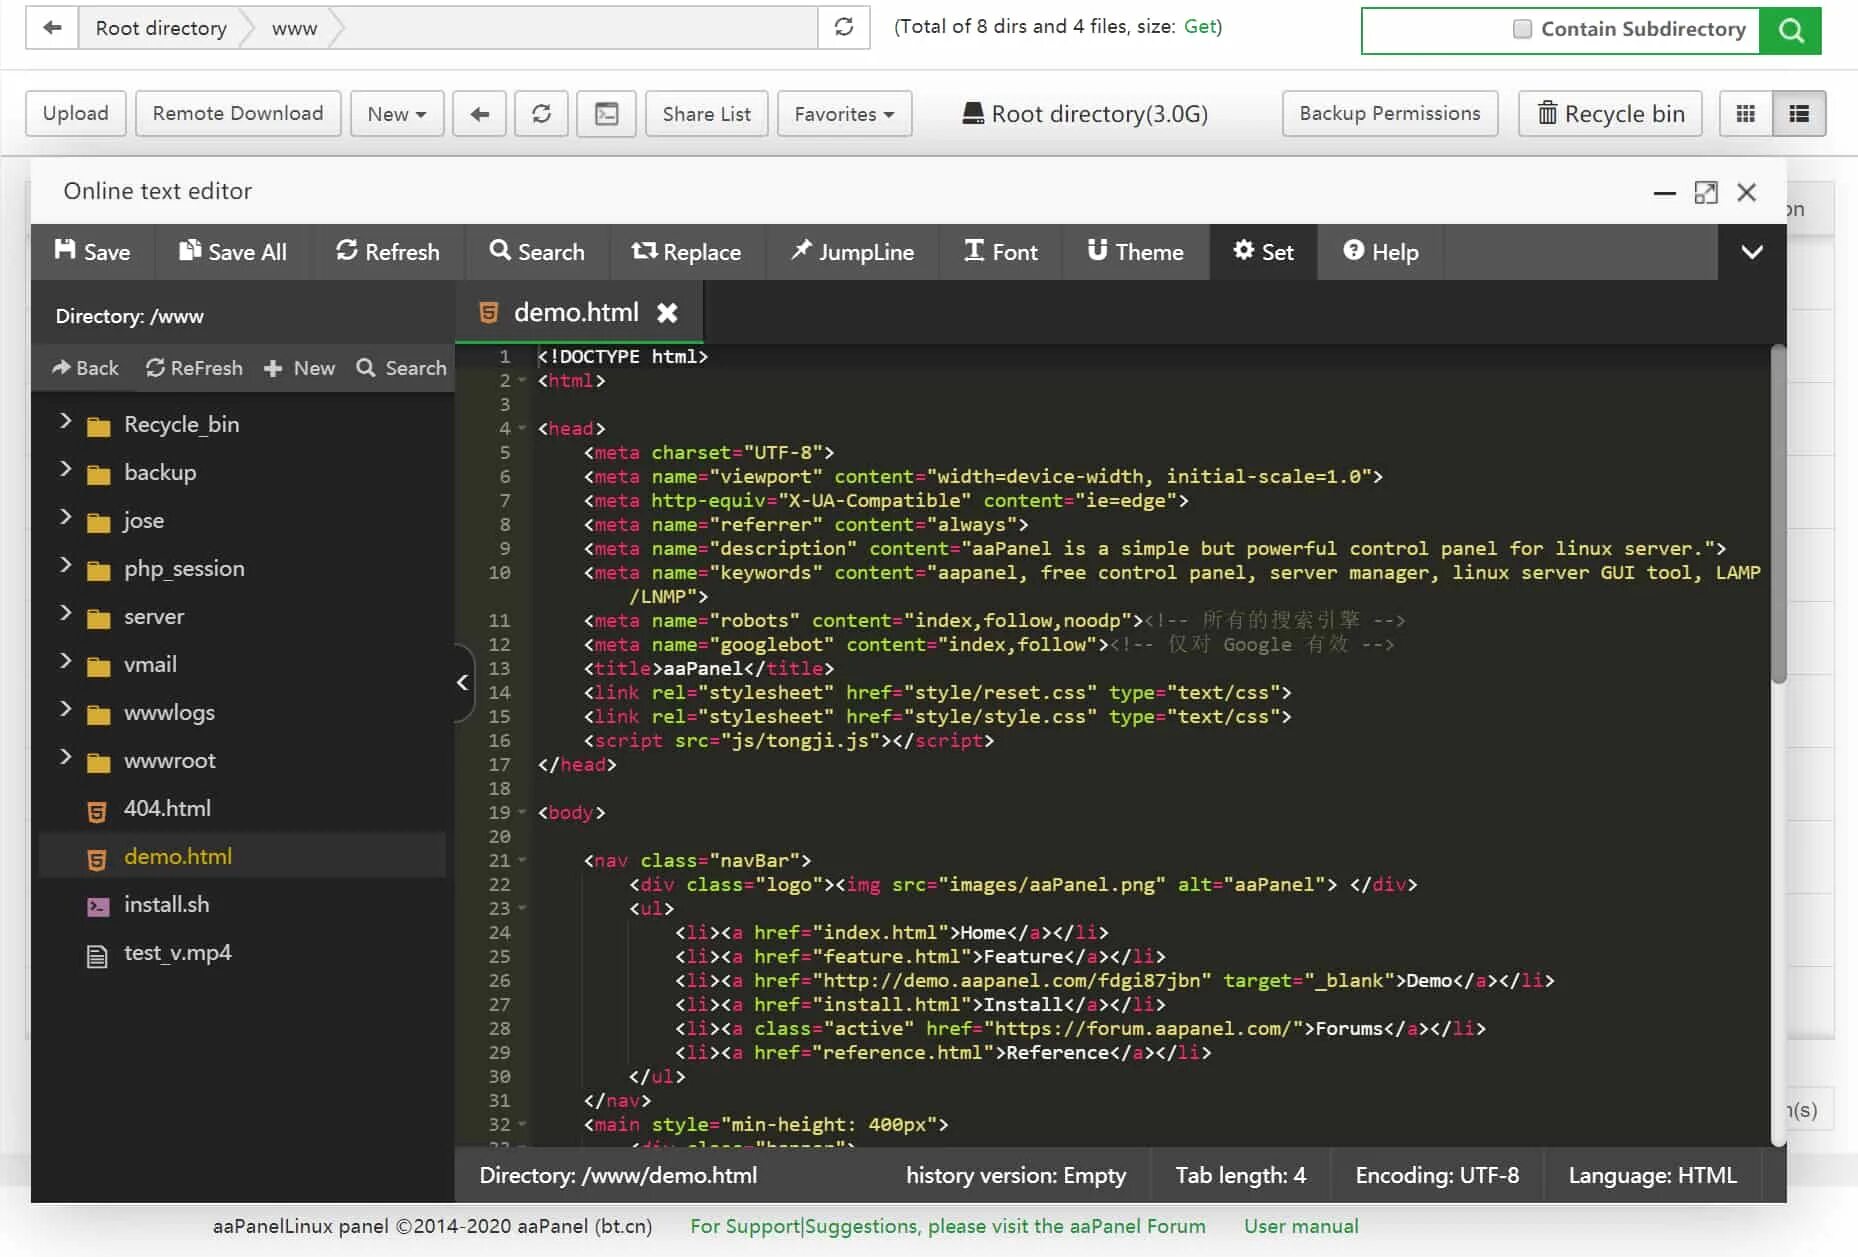Close the demo.html editor tab
The width and height of the screenshot is (1858, 1257).
667,313
